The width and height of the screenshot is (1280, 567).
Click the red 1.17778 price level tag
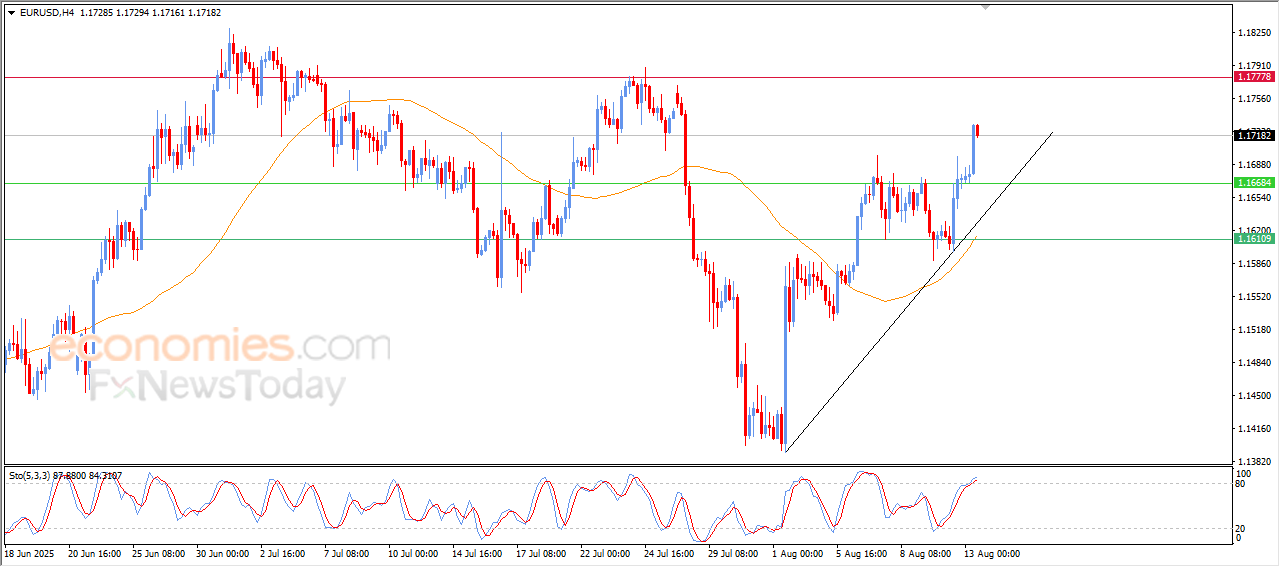point(1254,77)
